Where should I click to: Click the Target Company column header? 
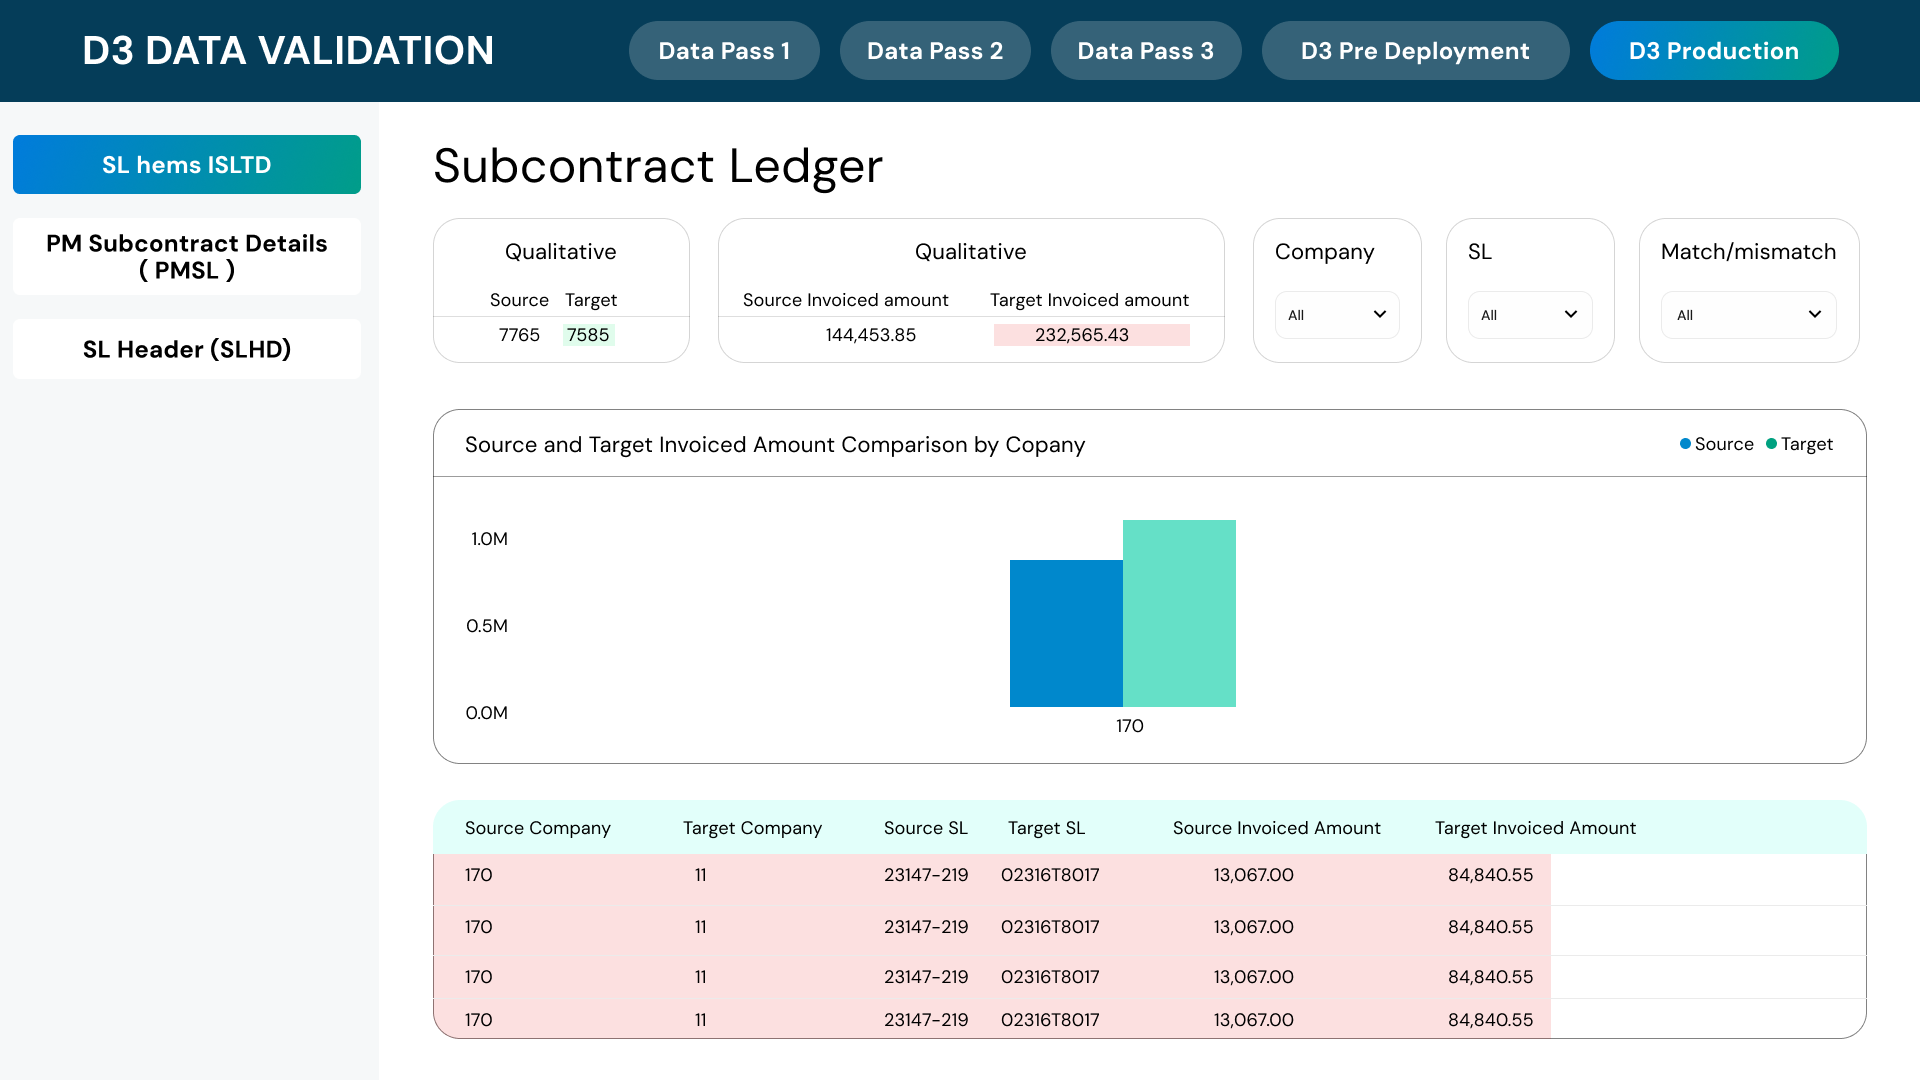click(x=753, y=828)
